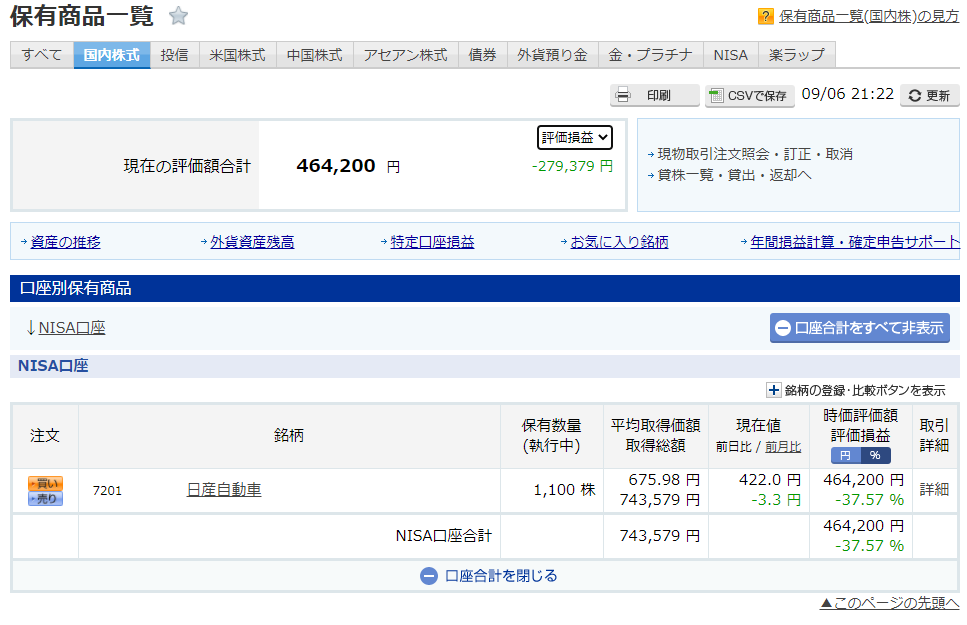Open 現物取引注文照会・訂正・取消 link

click(755, 154)
